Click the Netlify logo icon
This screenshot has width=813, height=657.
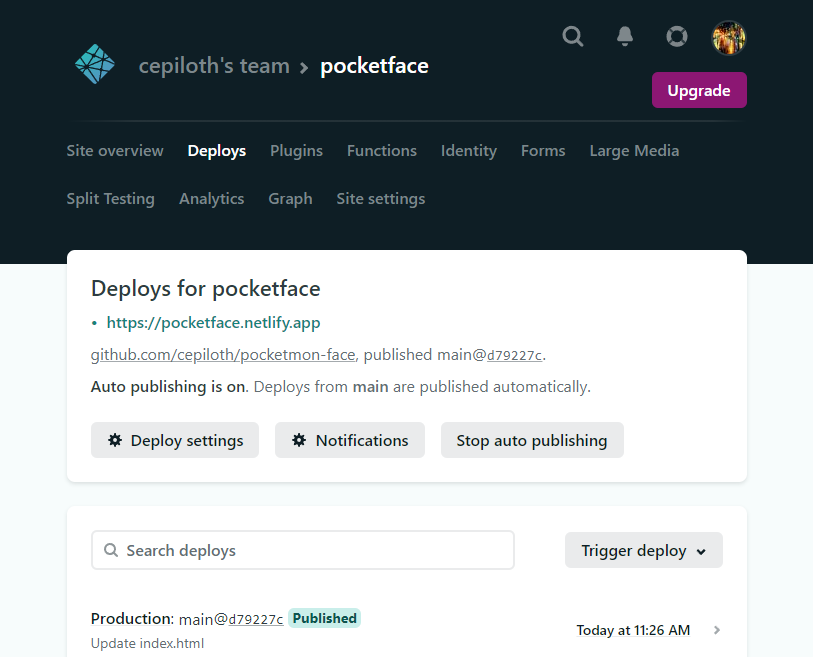coord(95,64)
